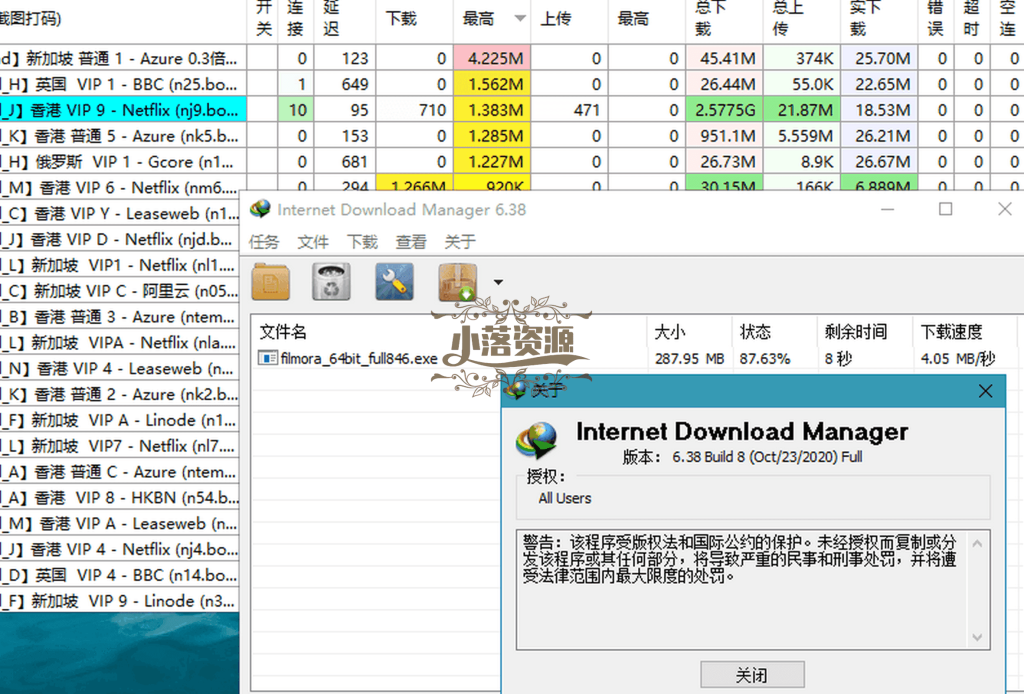Screen dimensions: 1024x694
Task: Select the 俄罗斯 VIP 1 - Gcore node
Action: click(x=123, y=161)
